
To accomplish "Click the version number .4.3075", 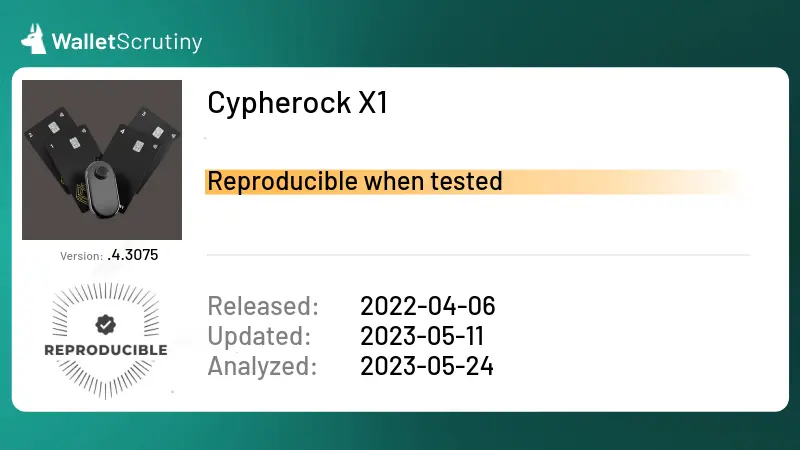I will click(132, 255).
